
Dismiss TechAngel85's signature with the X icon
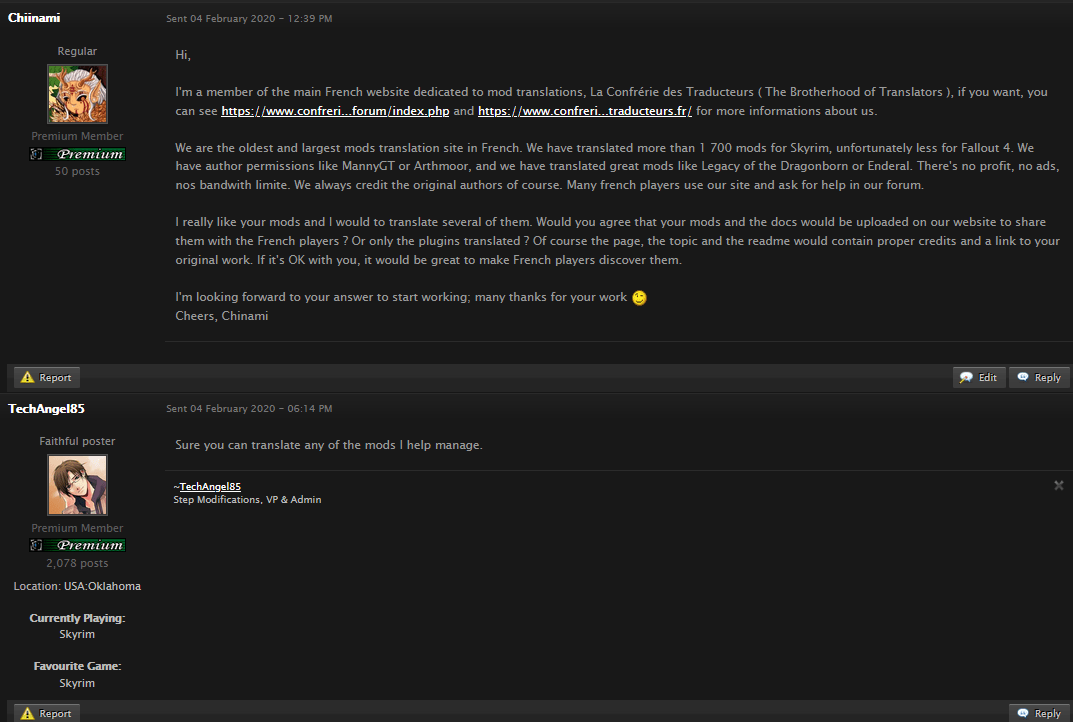pos(1059,485)
